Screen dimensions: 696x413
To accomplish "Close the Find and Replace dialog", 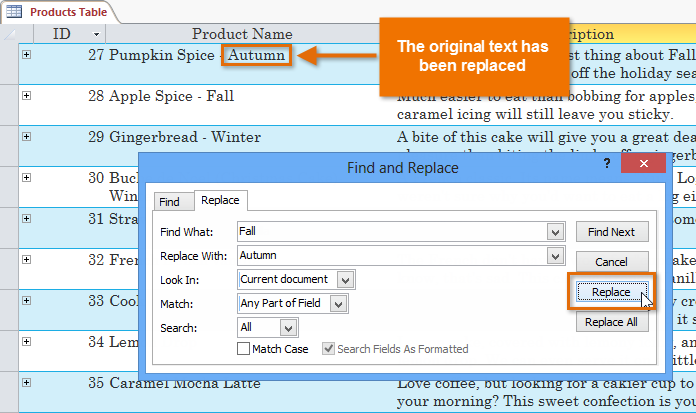I will [644, 163].
